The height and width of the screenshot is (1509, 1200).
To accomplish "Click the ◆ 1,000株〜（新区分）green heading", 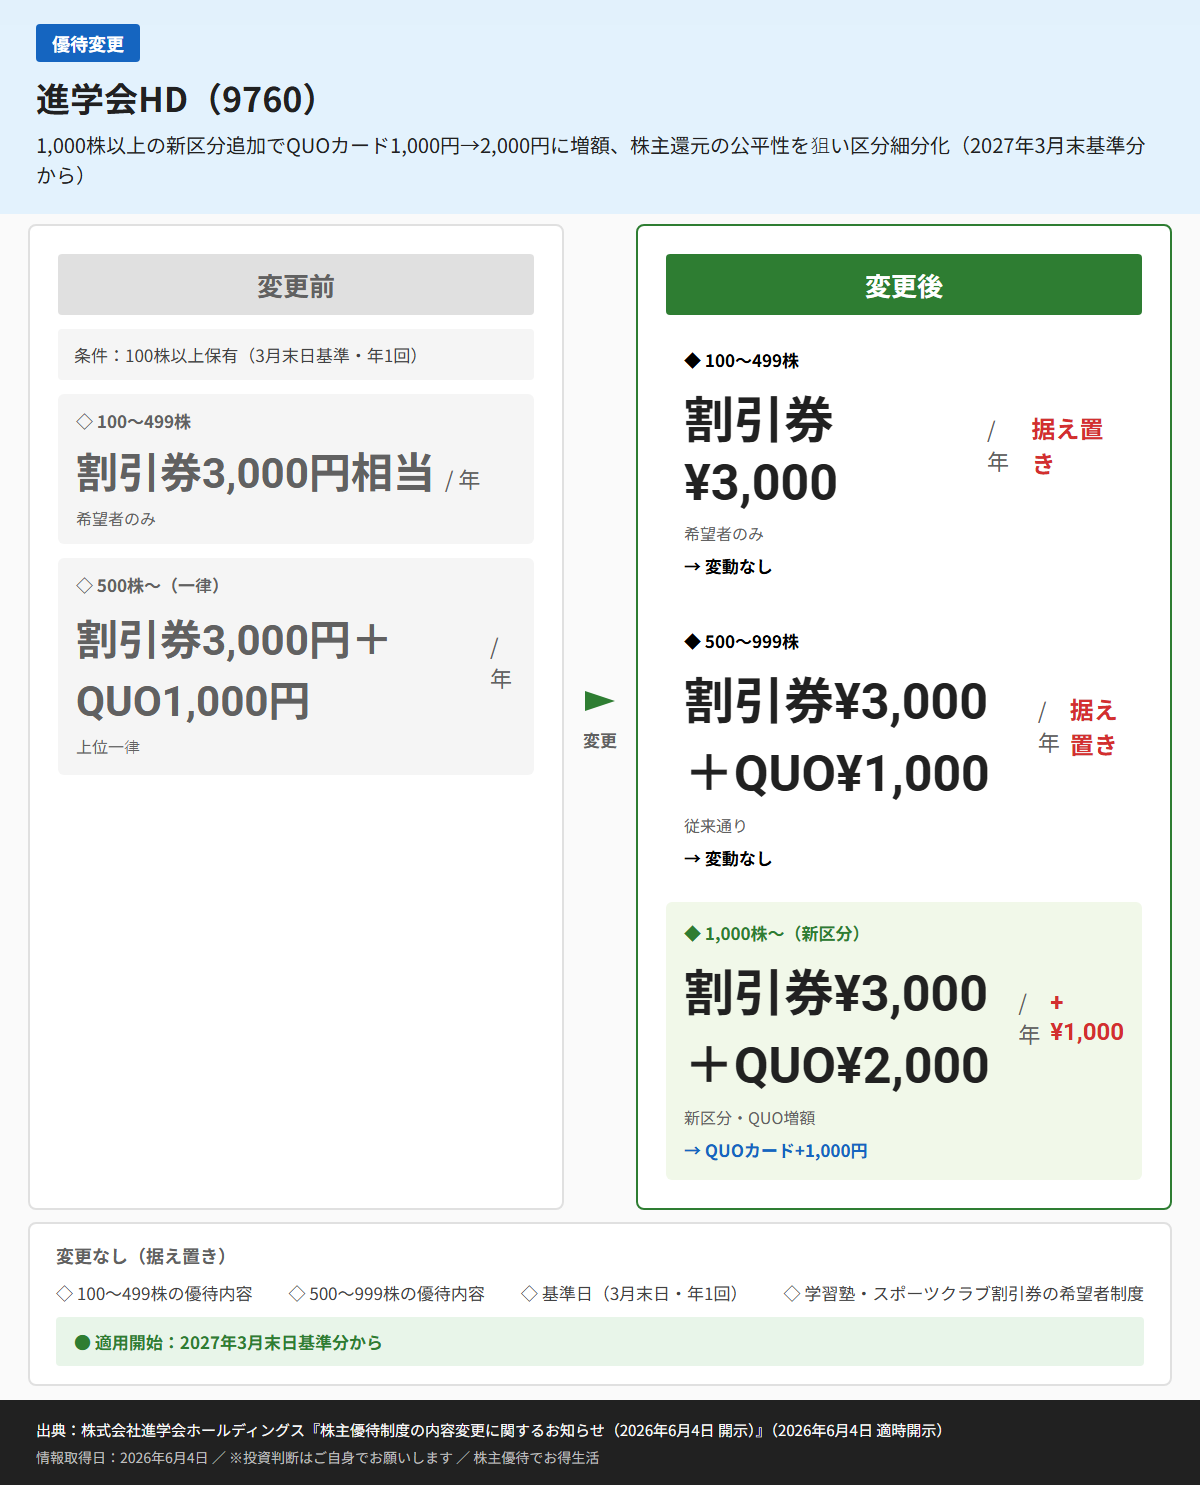I will tap(775, 934).
